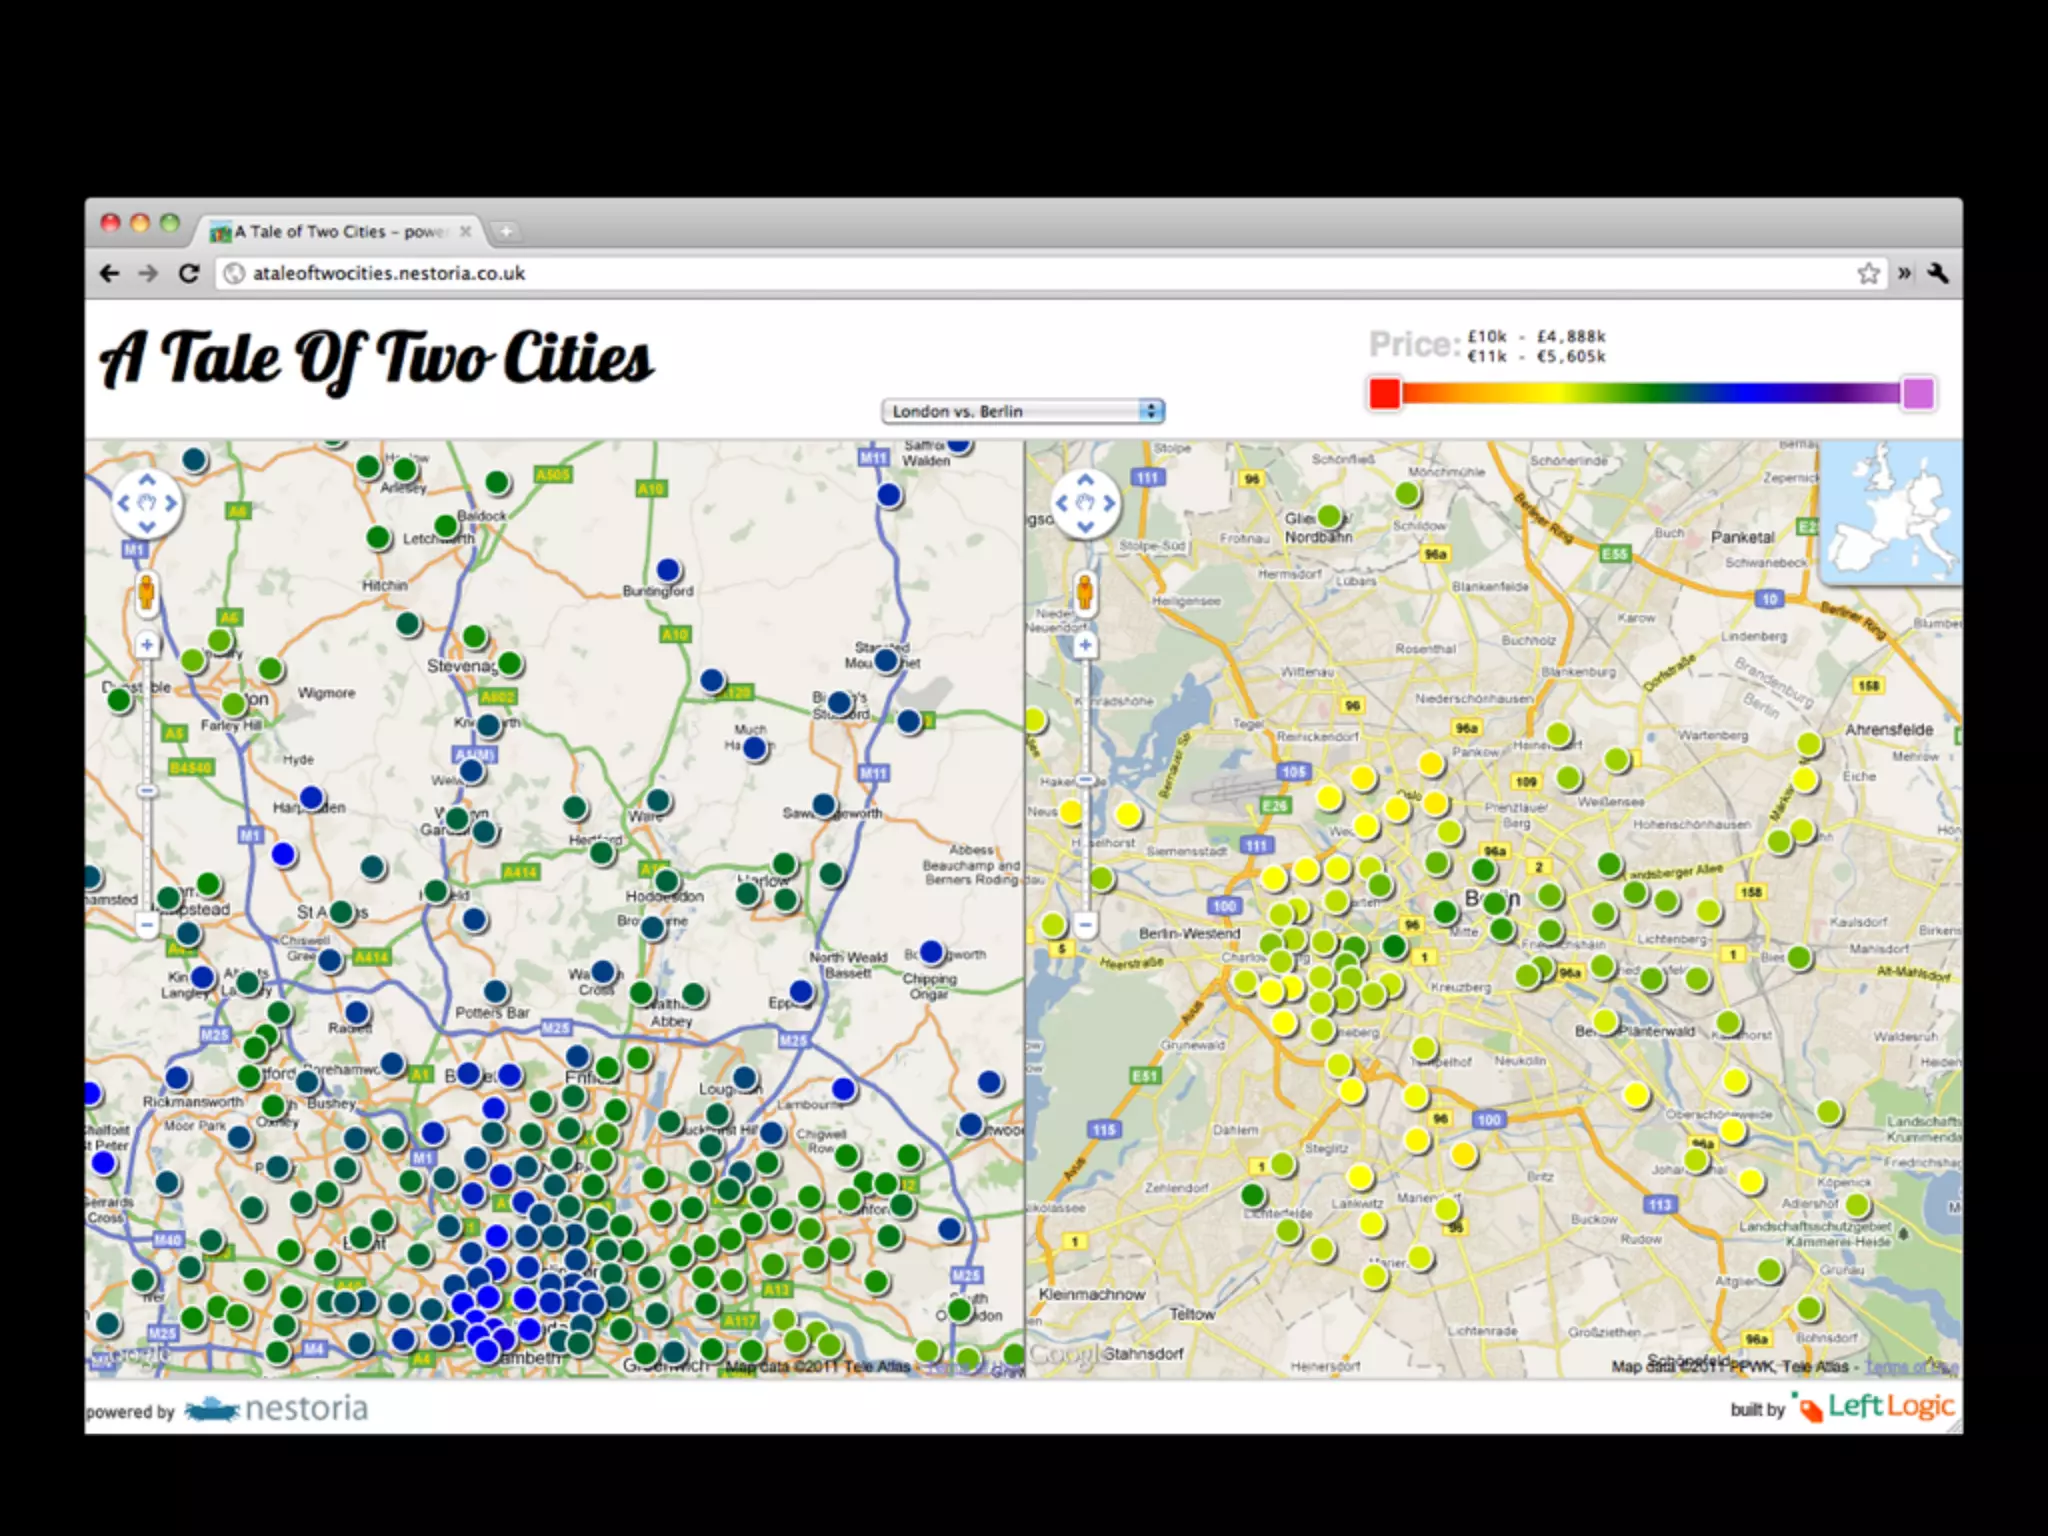Open the nestoria logo link
Image resolution: width=2048 pixels, height=1536 pixels.
[x=278, y=1409]
